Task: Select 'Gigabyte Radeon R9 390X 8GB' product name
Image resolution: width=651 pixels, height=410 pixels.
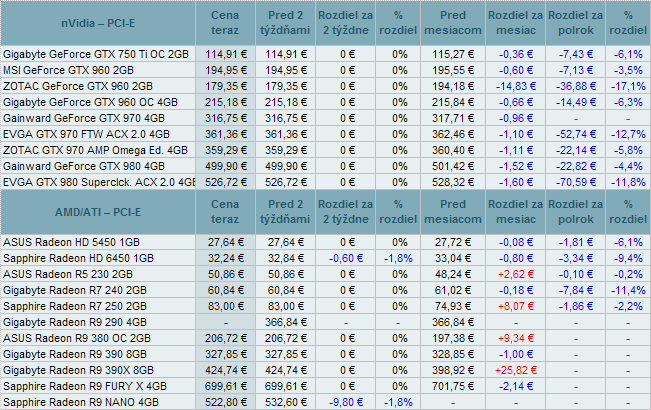Action: click(78, 371)
